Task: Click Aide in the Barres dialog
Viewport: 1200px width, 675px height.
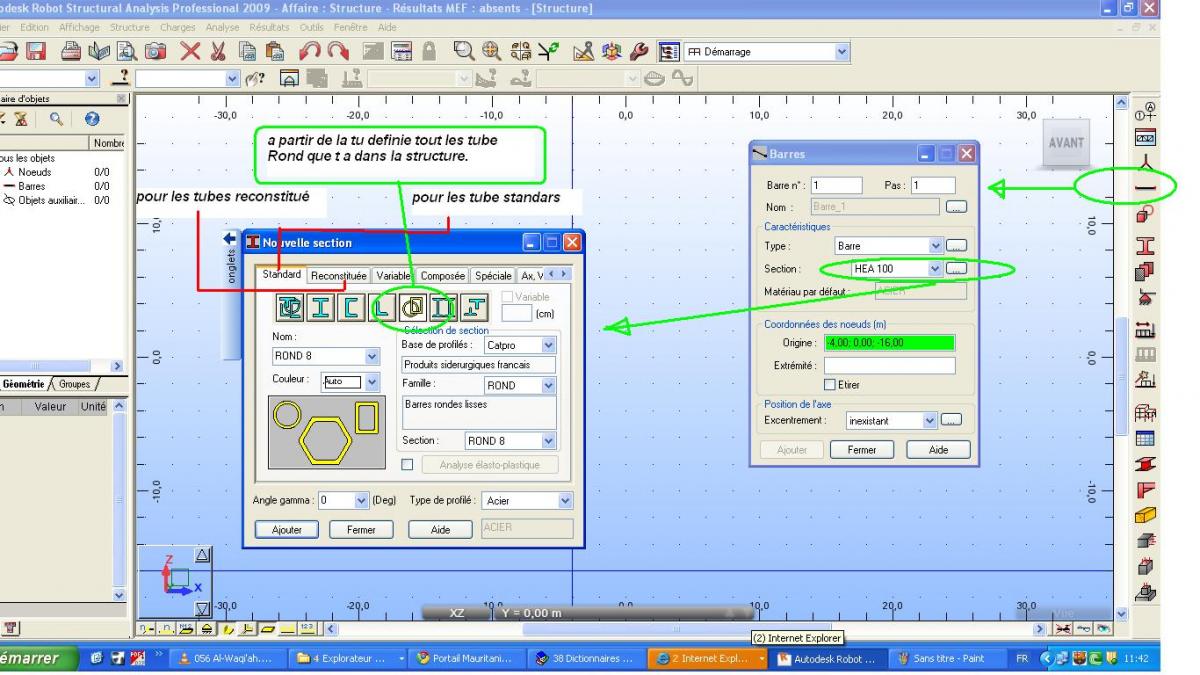Action: pos(938,450)
